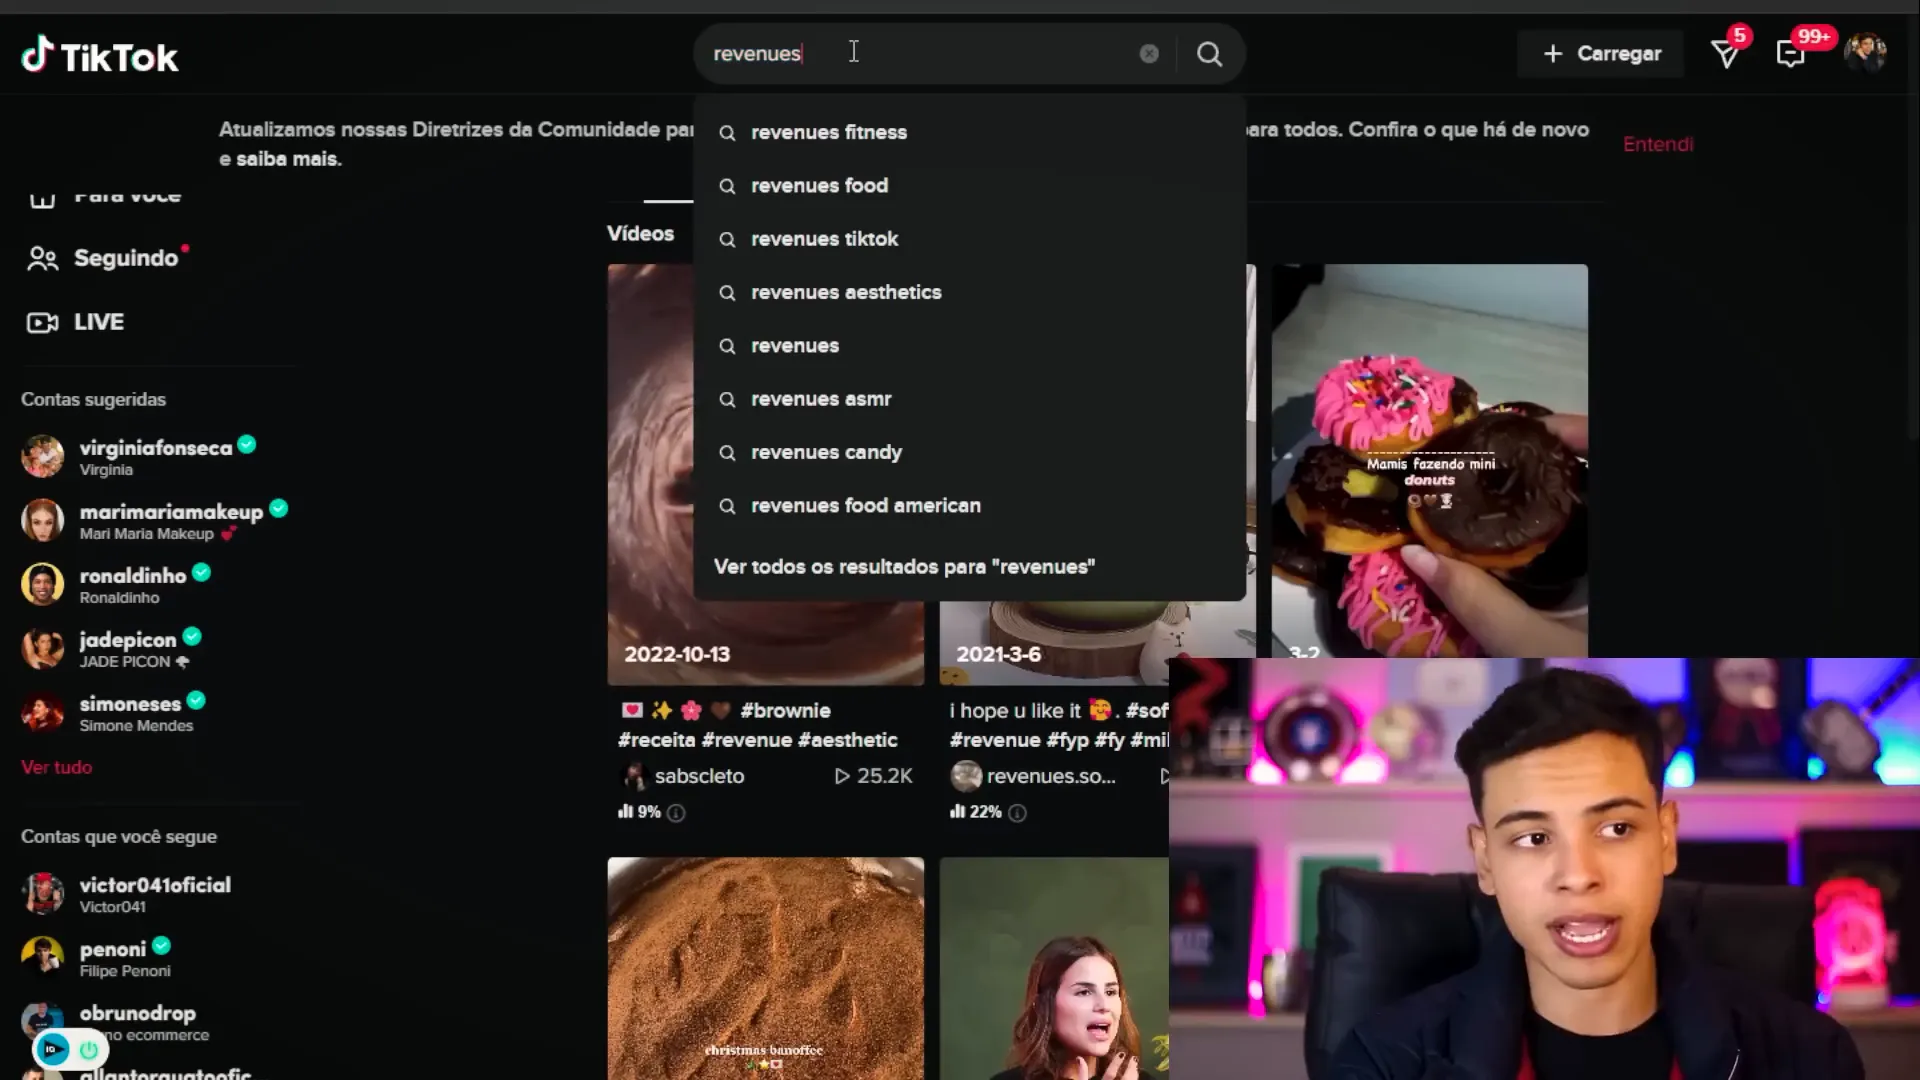
Task: Click victor041oficial profile avatar
Action: click(x=42, y=894)
